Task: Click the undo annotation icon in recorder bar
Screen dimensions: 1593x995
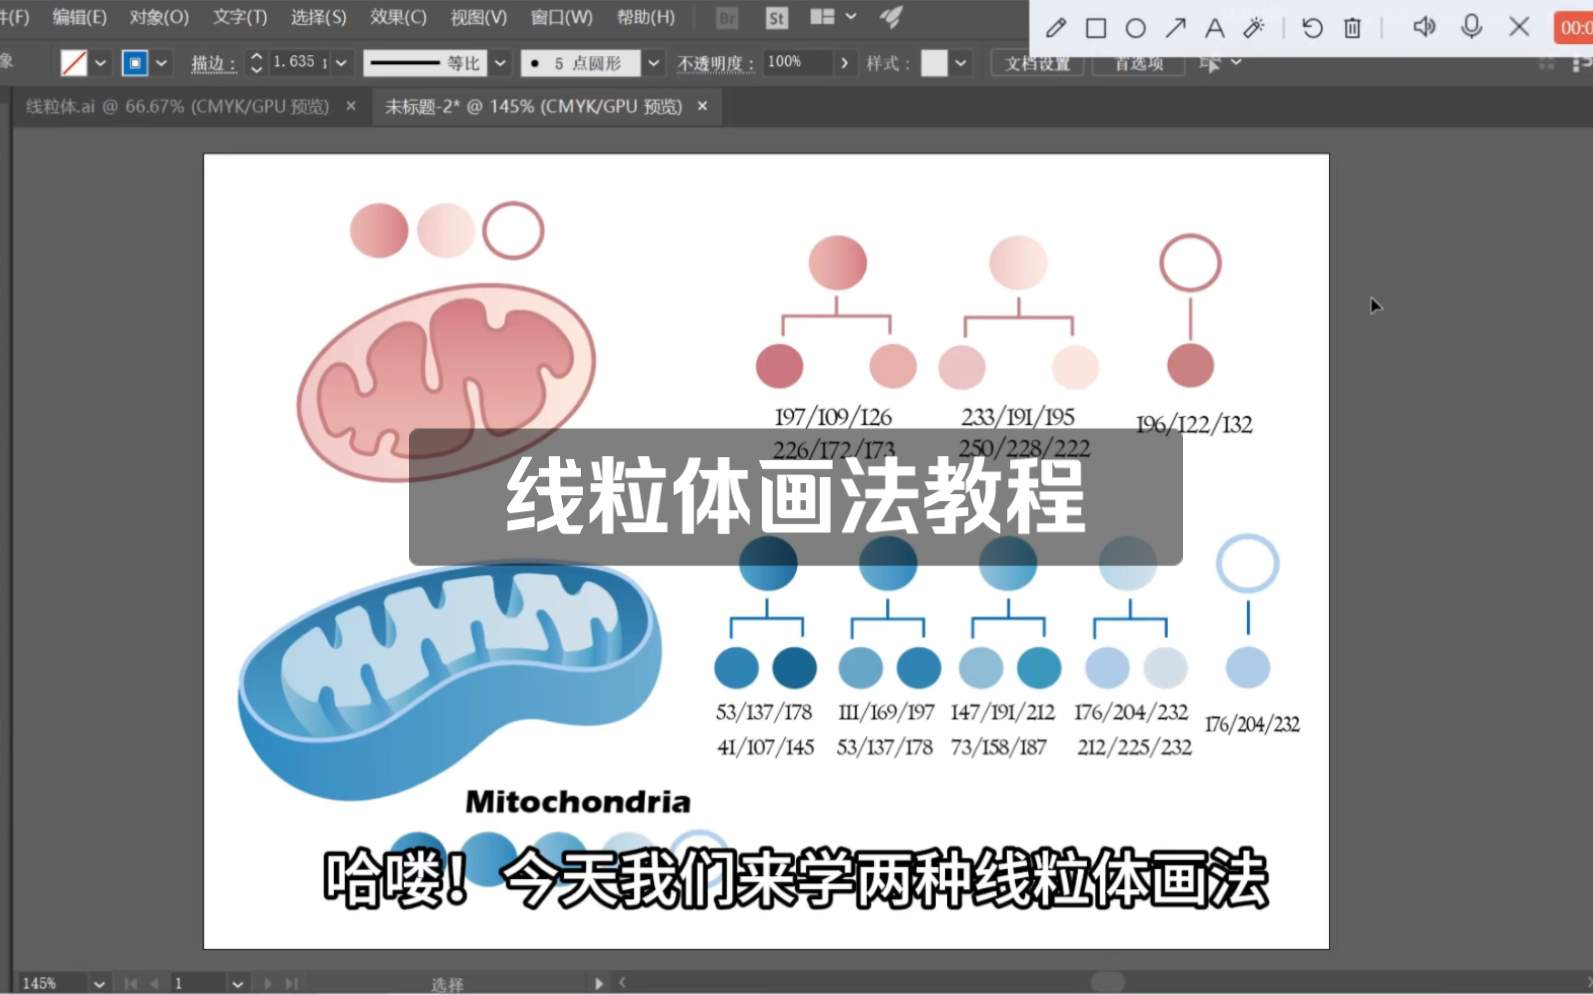Action: [x=1312, y=28]
